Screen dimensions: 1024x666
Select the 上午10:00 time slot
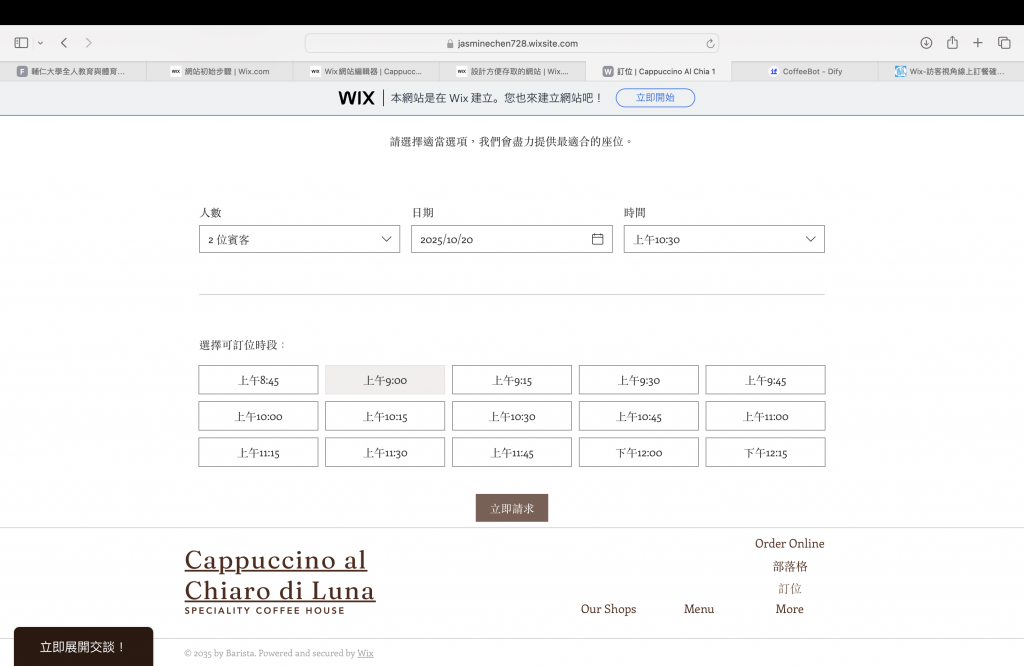[x=259, y=417]
